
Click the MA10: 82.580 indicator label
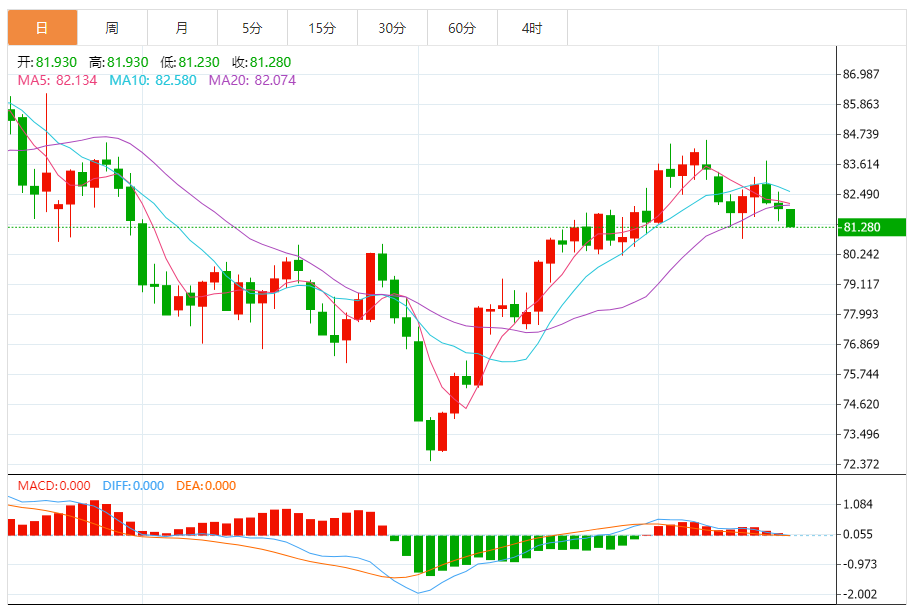point(153,80)
